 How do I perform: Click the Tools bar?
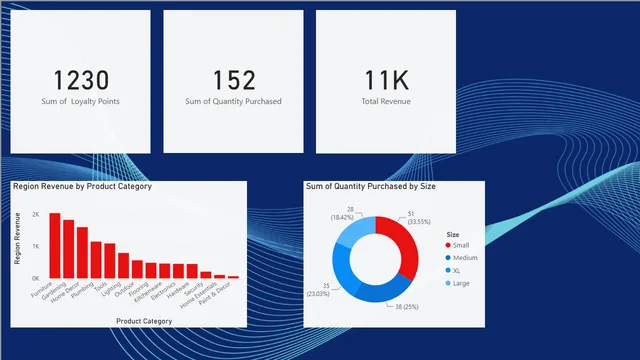(x=110, y=261)
